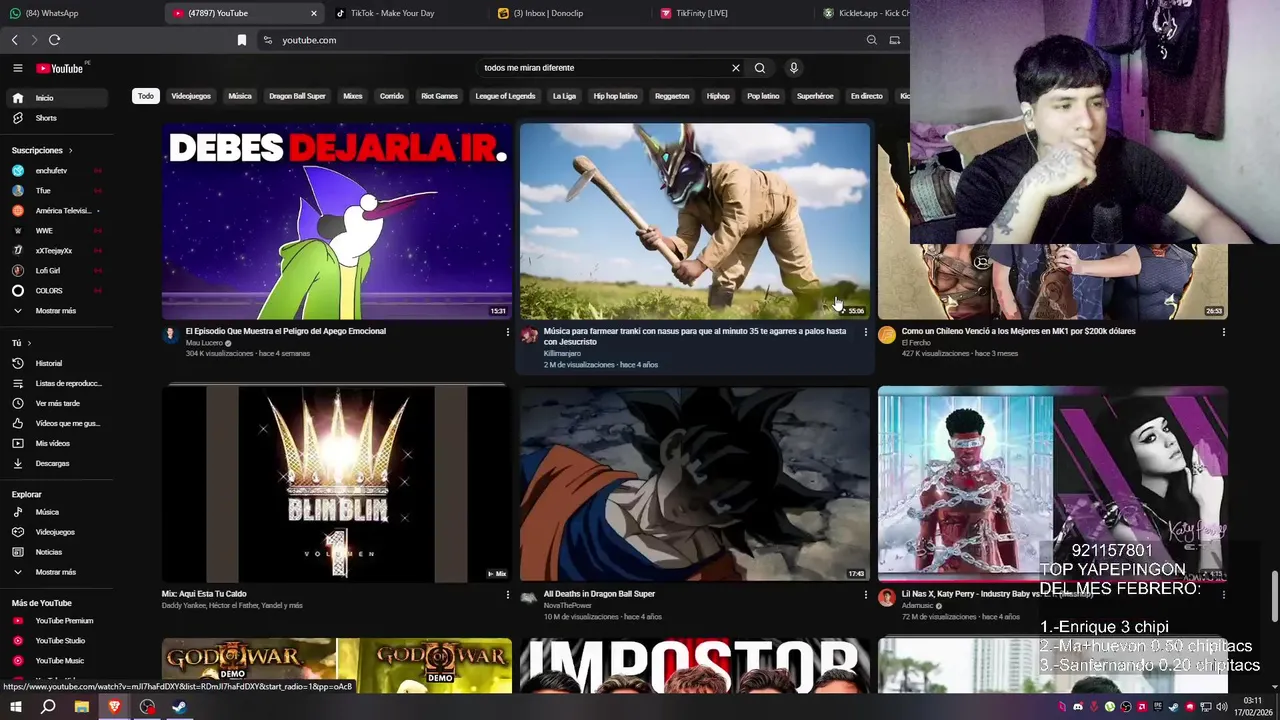
Task: Filter by Dragon Ball Super chip
Action: 297,96
